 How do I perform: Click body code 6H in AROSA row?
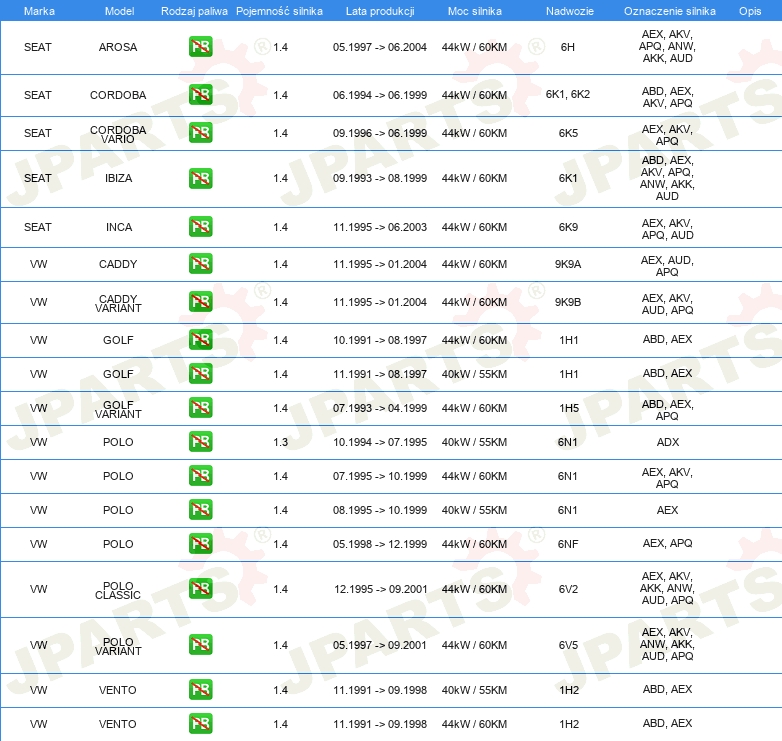point(568,47)
